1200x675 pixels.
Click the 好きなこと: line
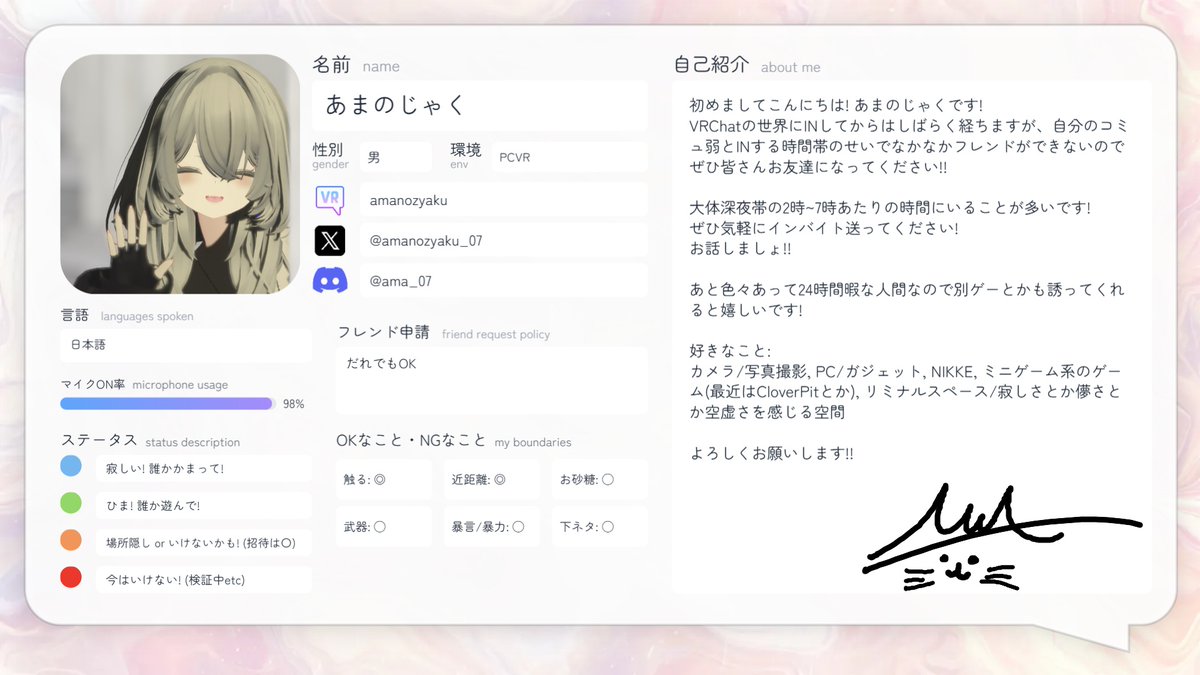(x=731, y=351)
